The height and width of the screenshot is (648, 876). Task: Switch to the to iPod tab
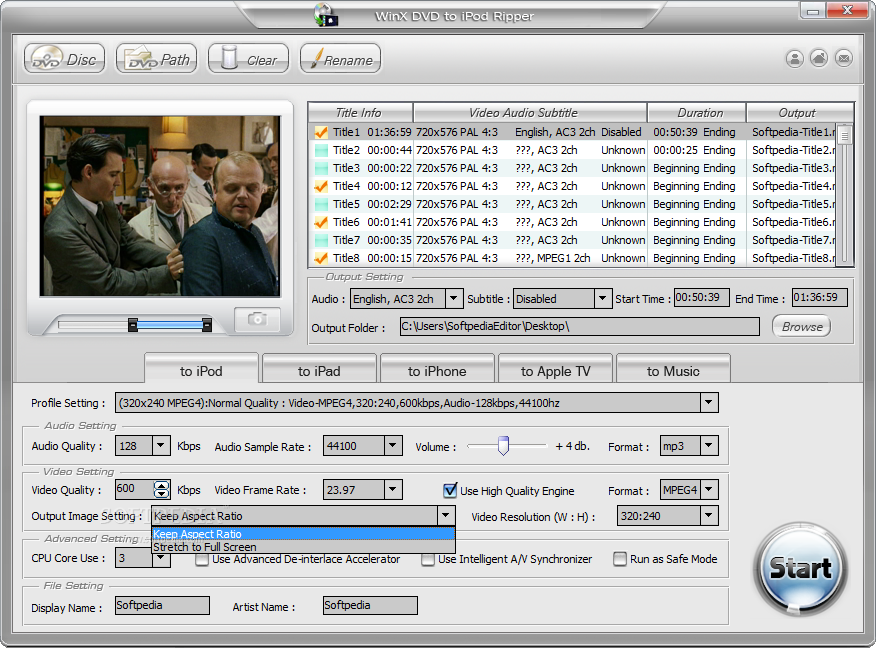click(x=201, y=371)
